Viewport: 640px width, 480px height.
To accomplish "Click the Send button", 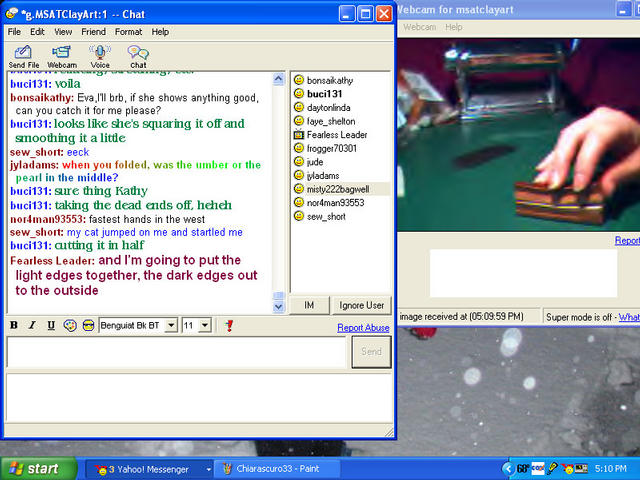I will pos(371,351).
